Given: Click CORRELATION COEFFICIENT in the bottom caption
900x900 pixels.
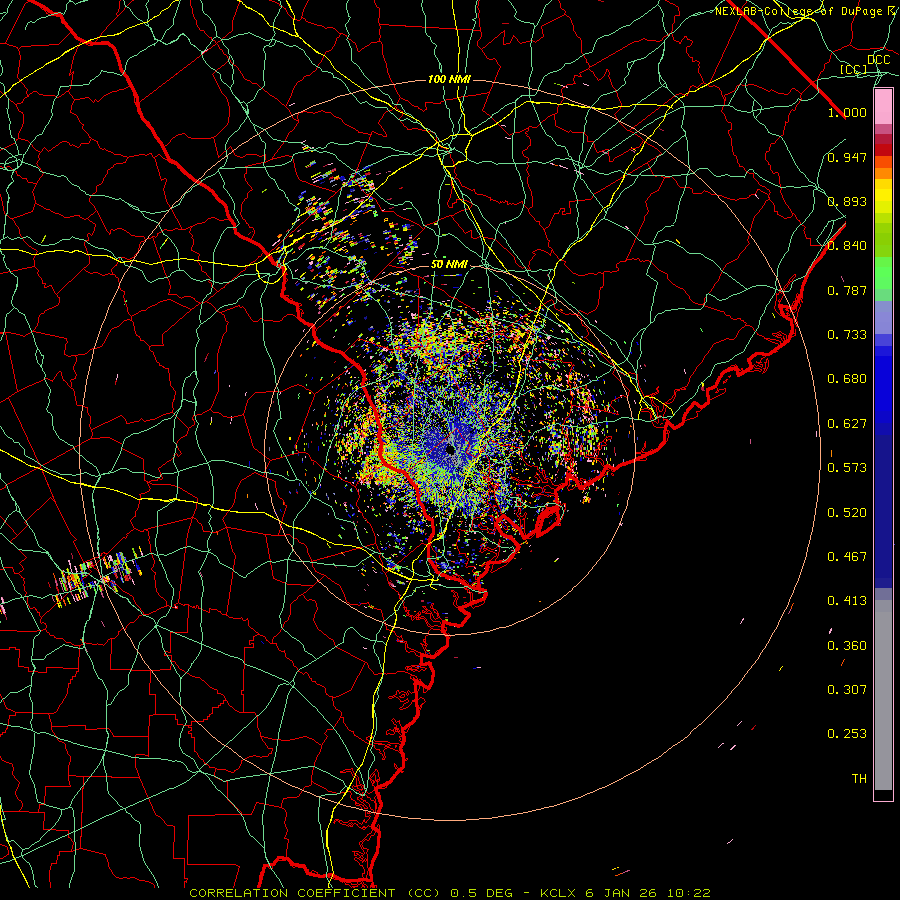Looking at the screenshot, I should [x=292, y=893].
